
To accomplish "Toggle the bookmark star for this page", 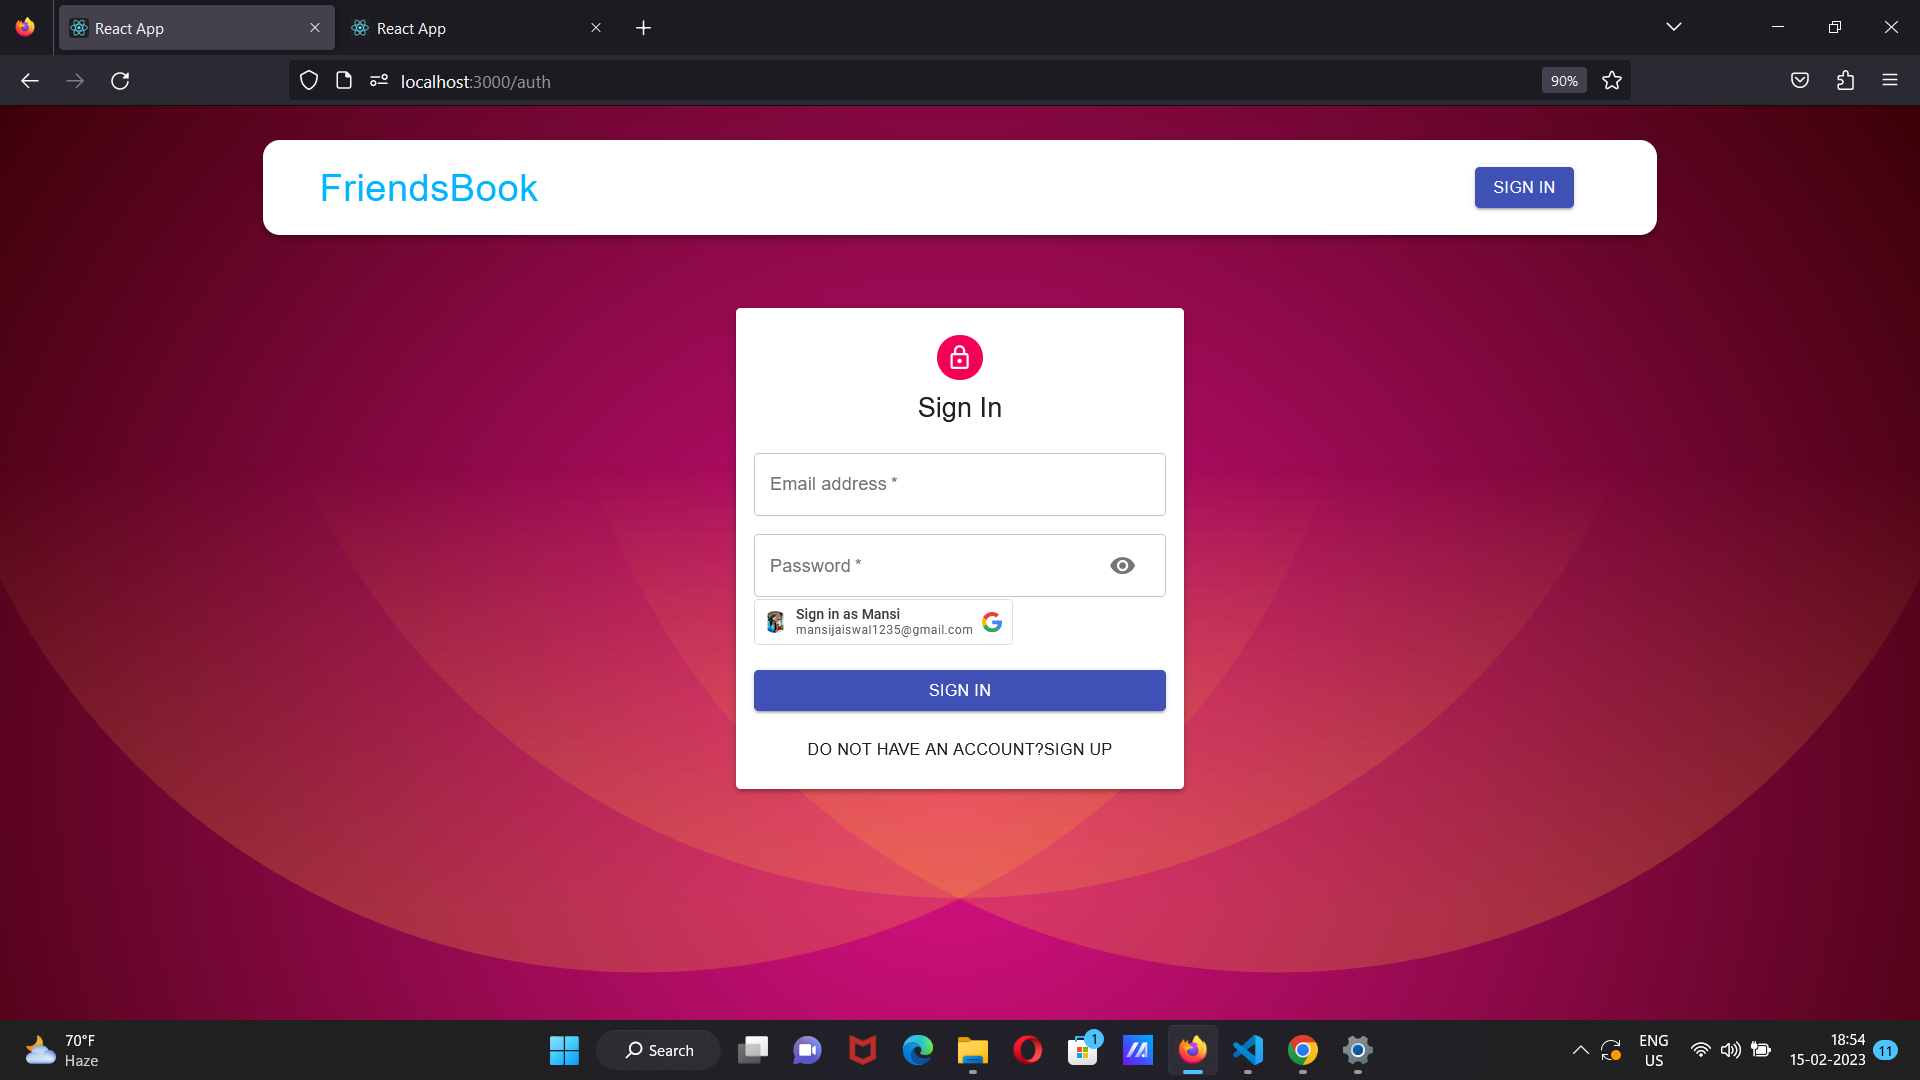I will [x=1611, y=80].
